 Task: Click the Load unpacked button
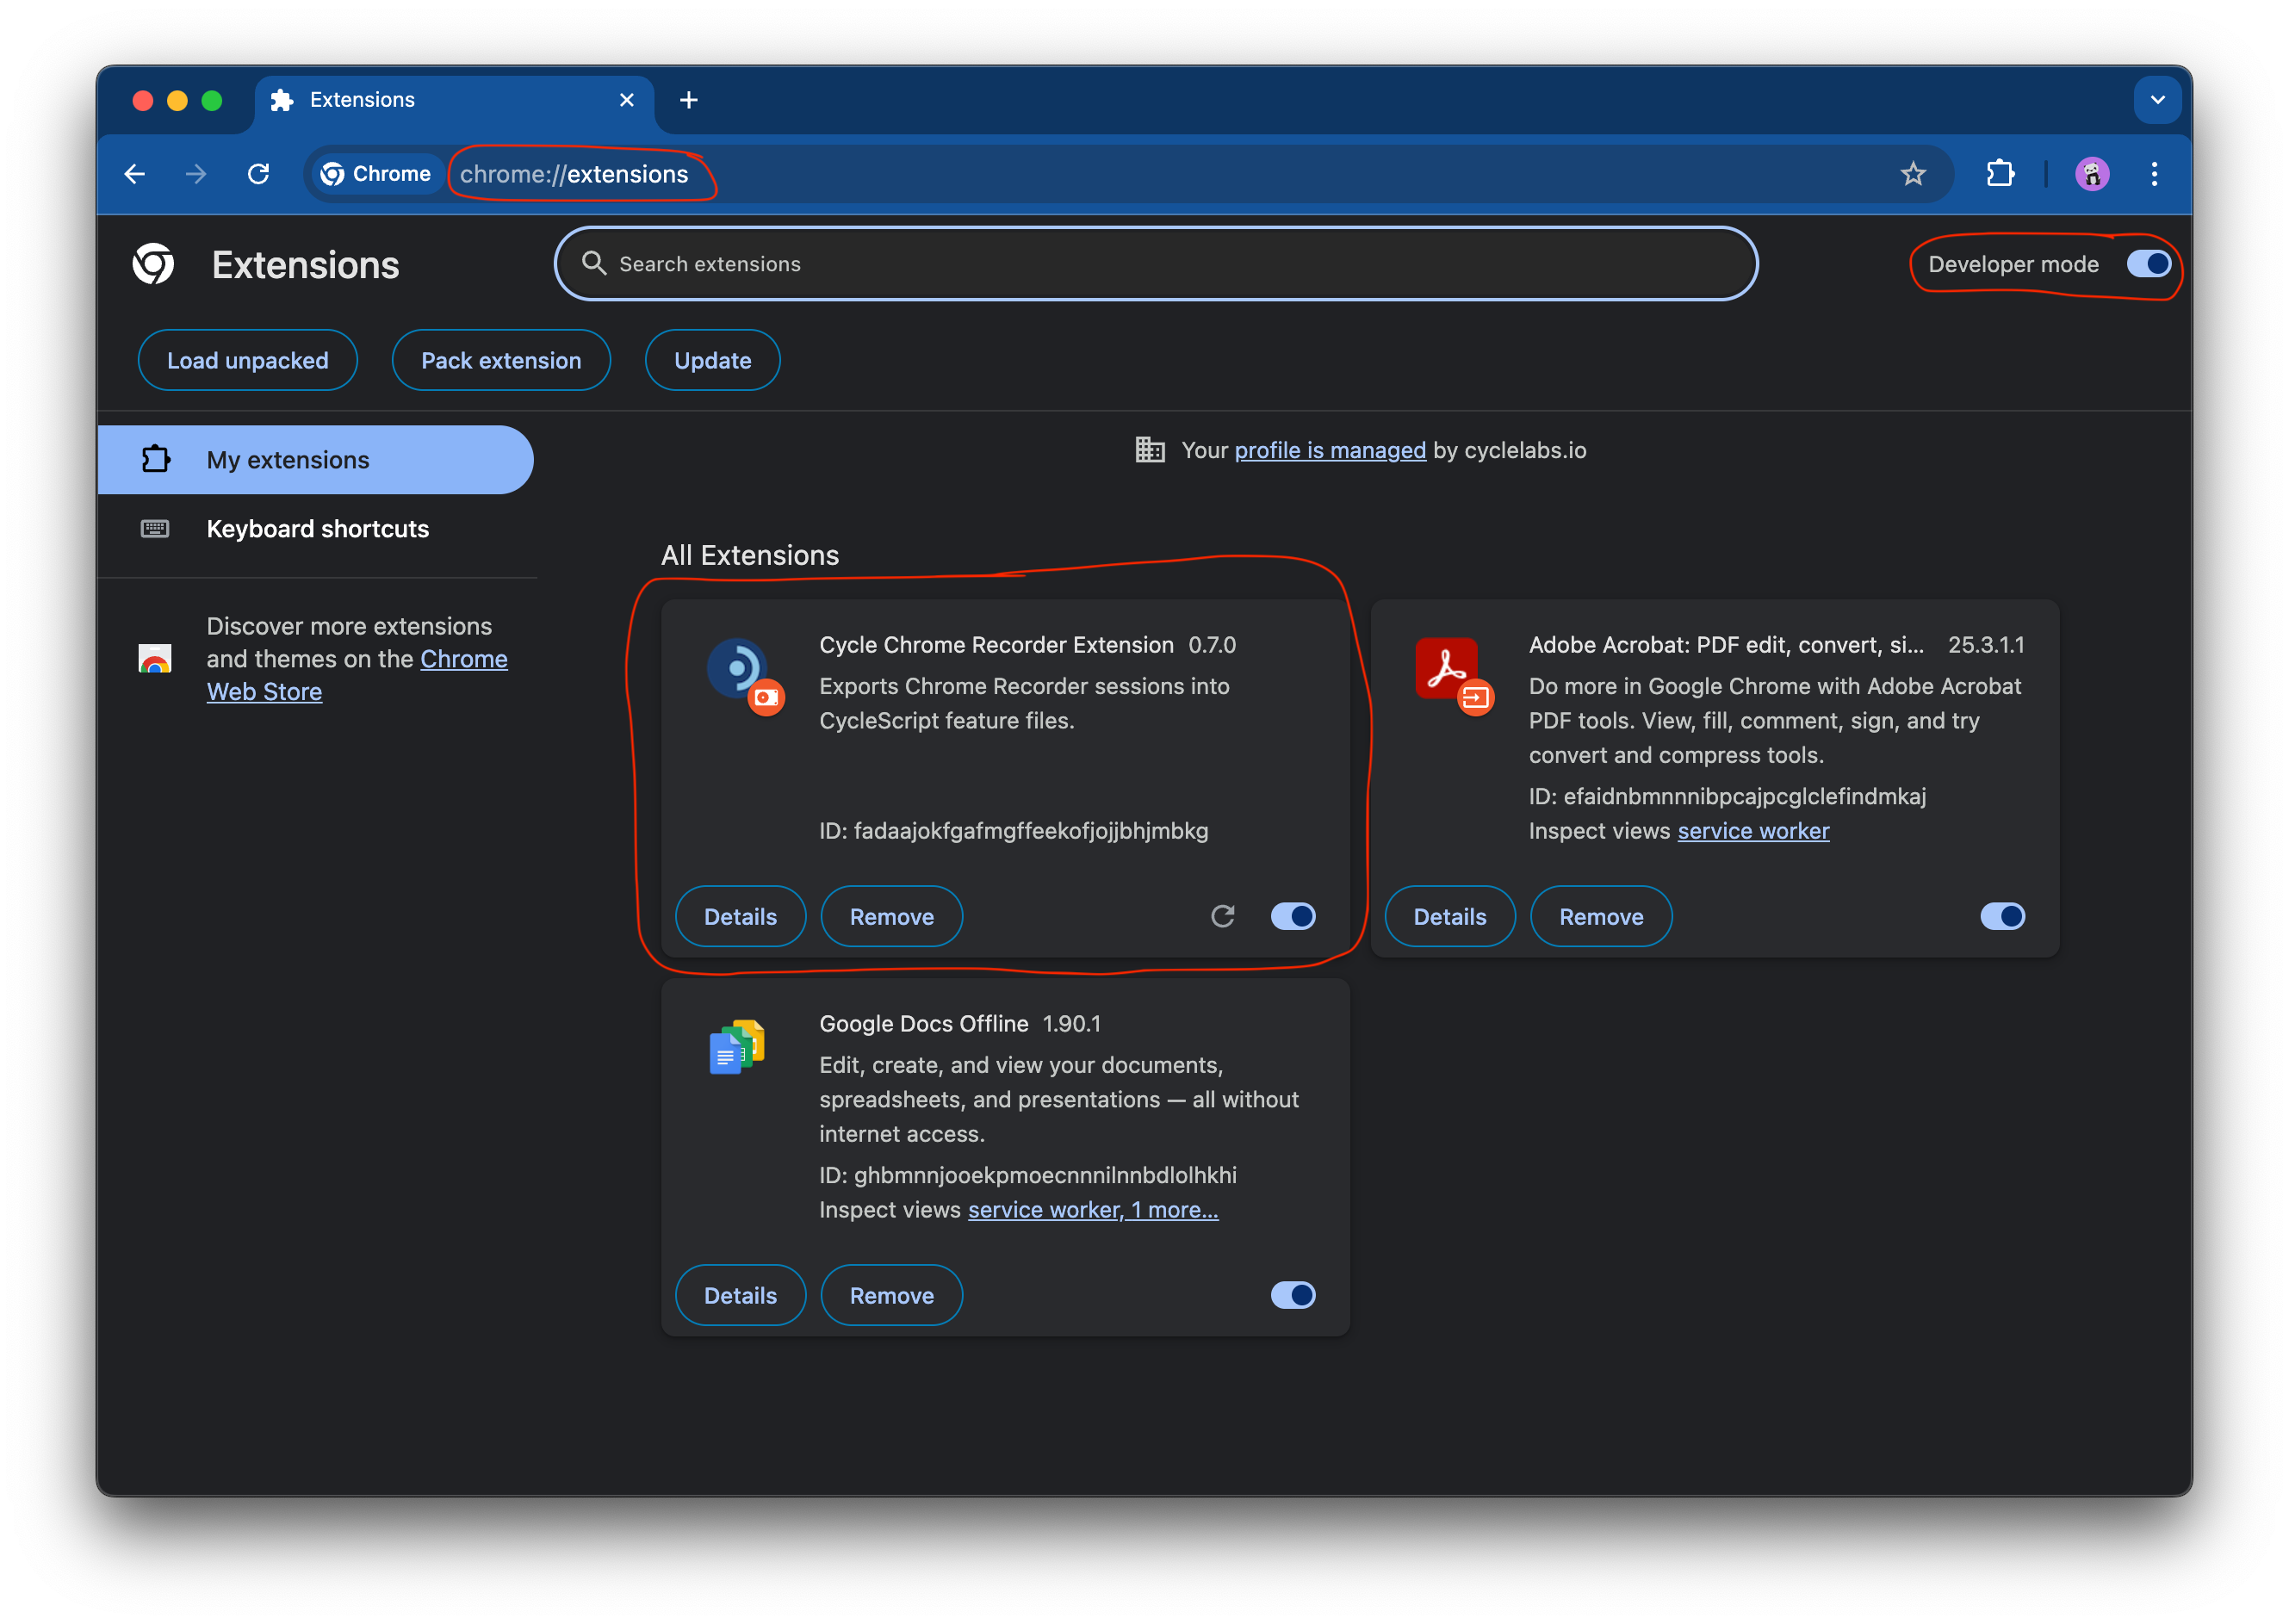click(248, 360)
